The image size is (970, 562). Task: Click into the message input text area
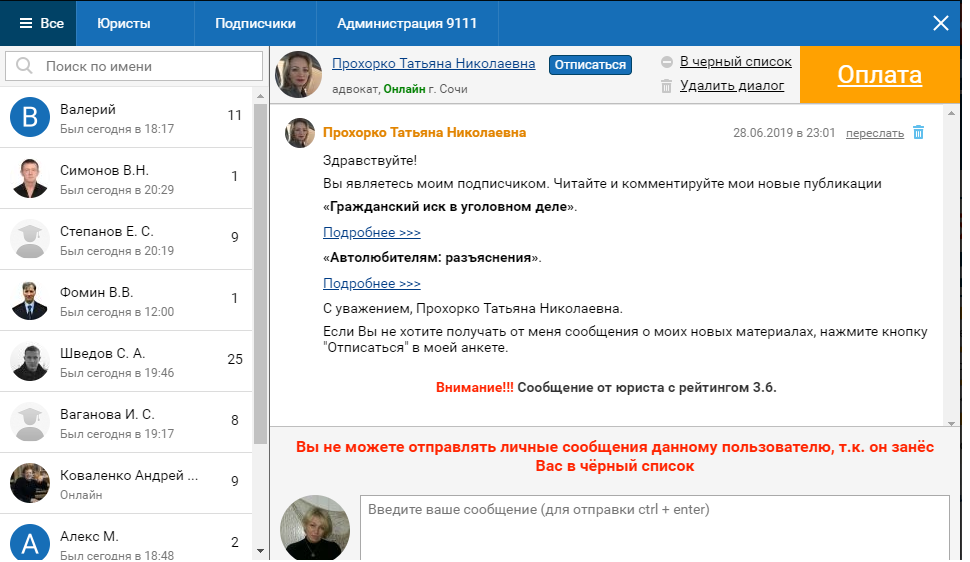pos(654,530)
